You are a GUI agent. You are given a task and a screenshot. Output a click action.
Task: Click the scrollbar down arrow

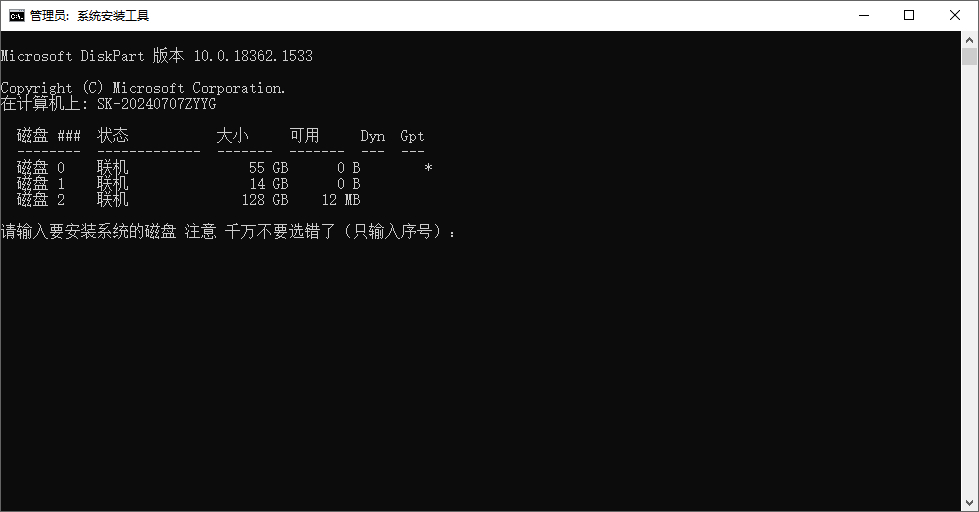click(969, 503)
